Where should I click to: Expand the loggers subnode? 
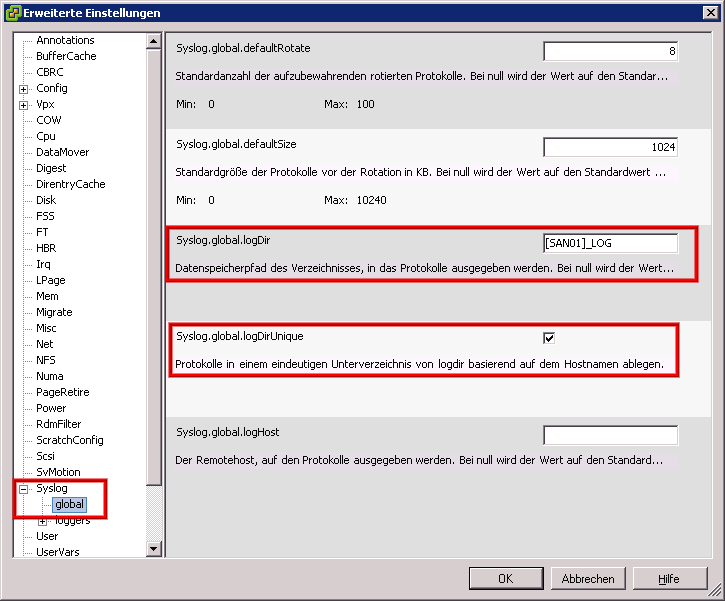pyautogui.click(x=42, y=521)
